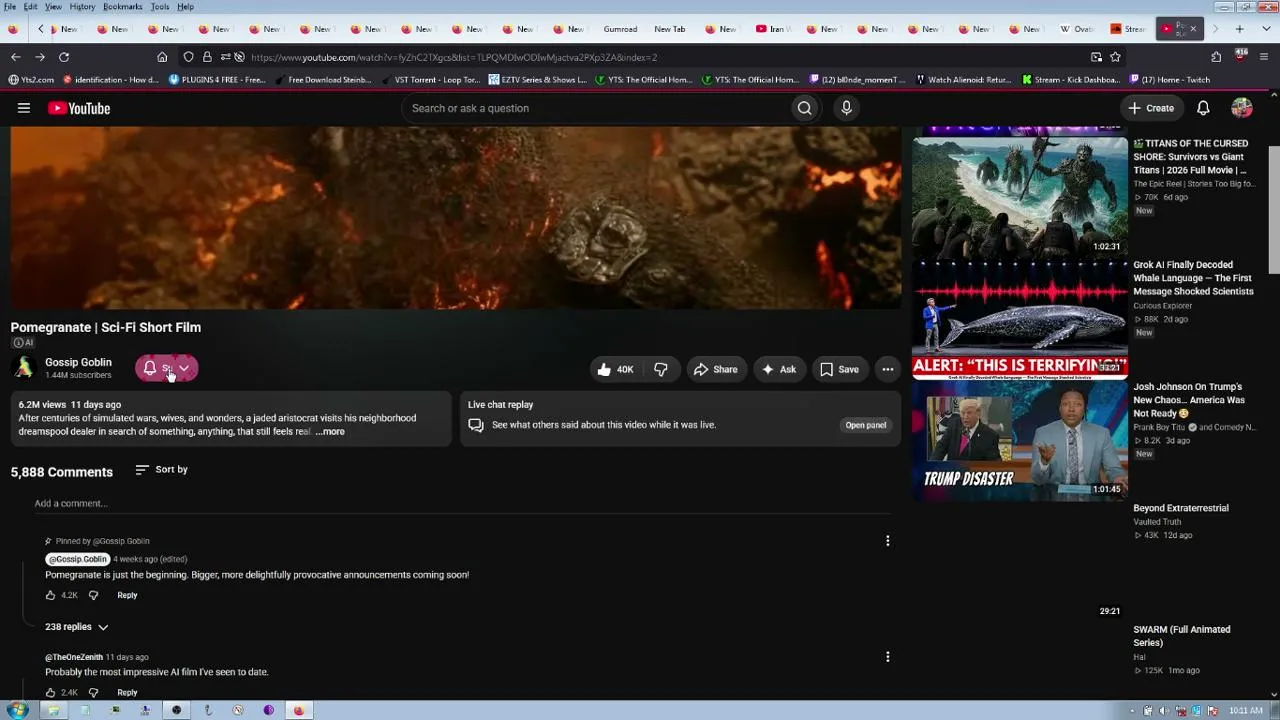The width and height of the screenshot is (1280, 720).
Task: Click the Create button
Action: pos(1151,108)
